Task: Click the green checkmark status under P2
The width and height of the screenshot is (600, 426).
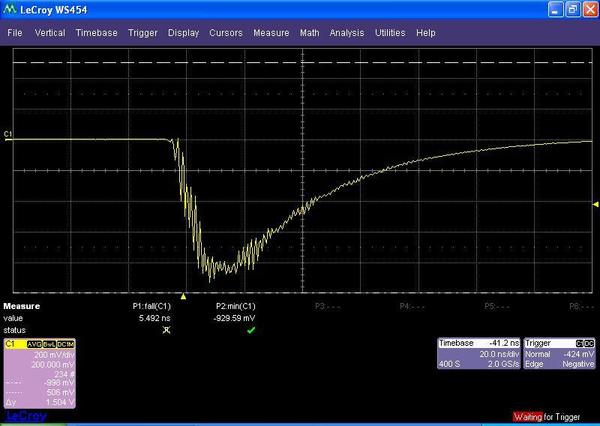Action: [251, 329]
